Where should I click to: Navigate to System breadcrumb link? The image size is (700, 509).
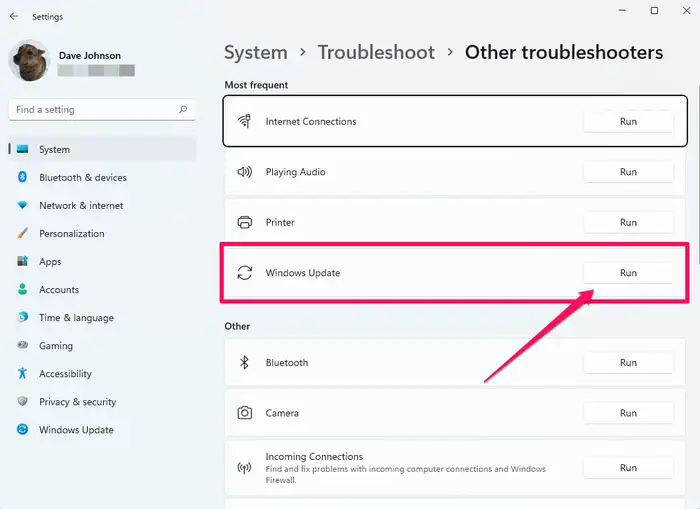click(x=255, y=52)
